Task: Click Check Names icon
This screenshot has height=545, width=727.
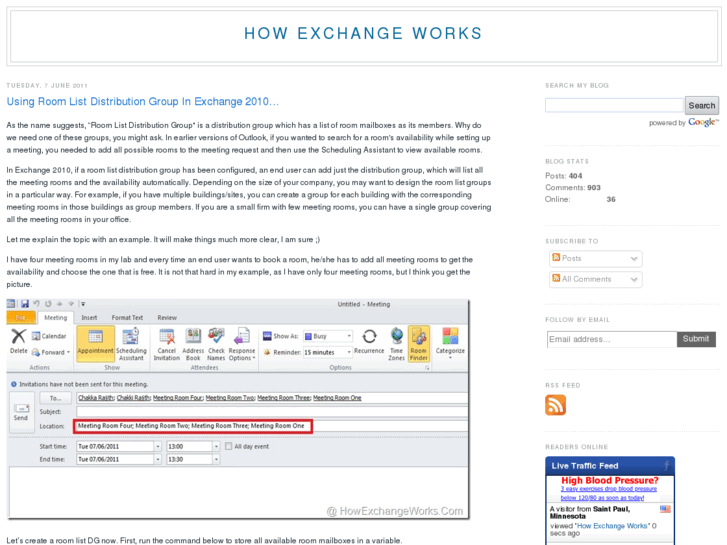Action: pyautogui.click(x=216, y=344)
